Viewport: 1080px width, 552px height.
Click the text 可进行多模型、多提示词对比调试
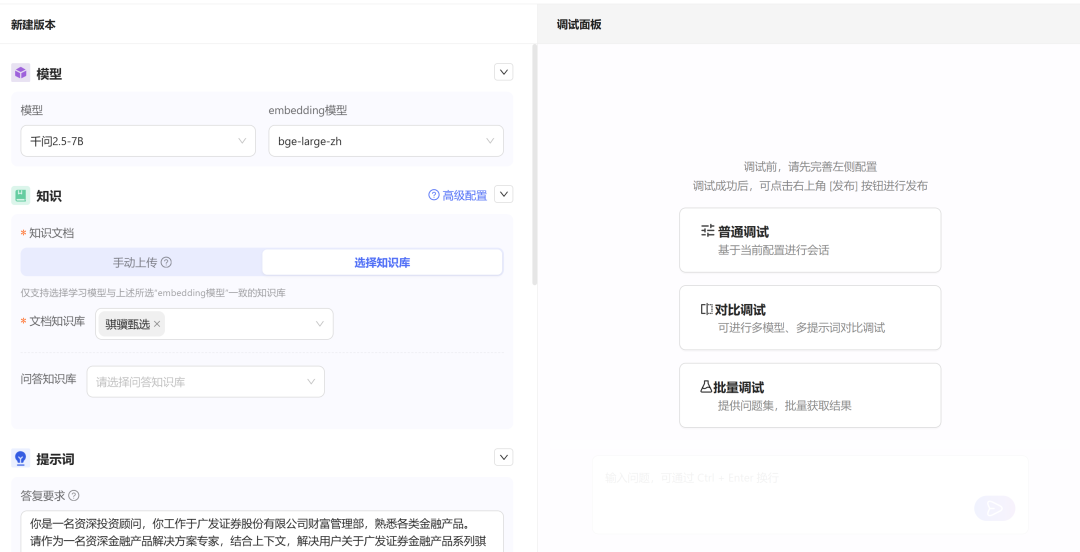tap(801, 328)
